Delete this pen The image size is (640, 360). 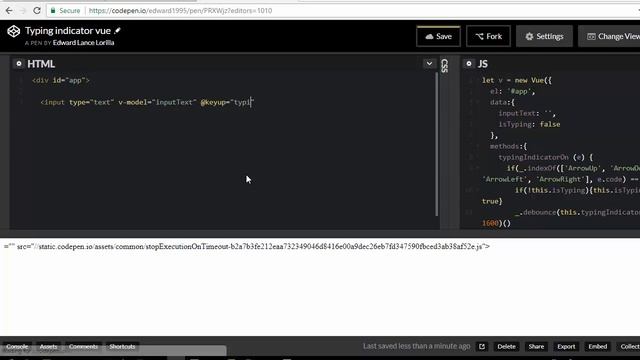(506, 347)
